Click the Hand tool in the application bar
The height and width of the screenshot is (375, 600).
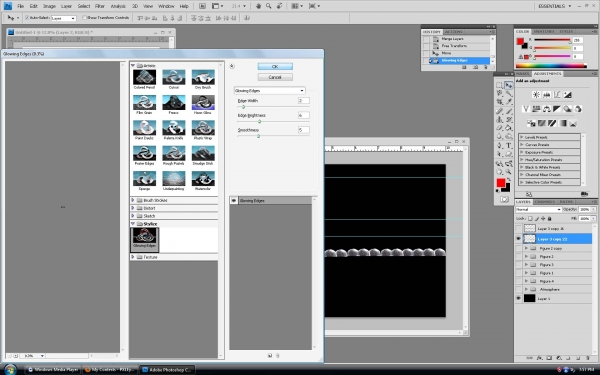(x=258, y=6)
